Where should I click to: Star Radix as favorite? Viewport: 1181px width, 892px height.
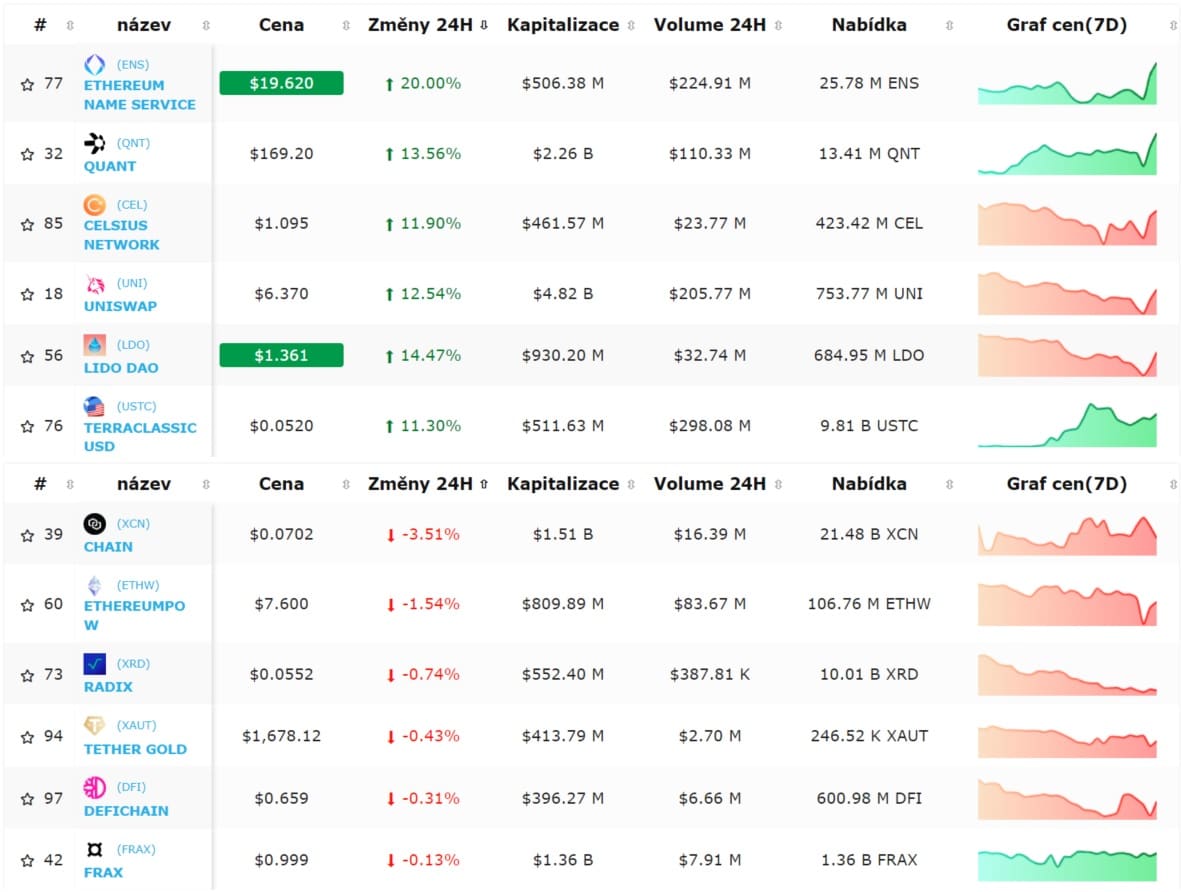pos(27,675)
